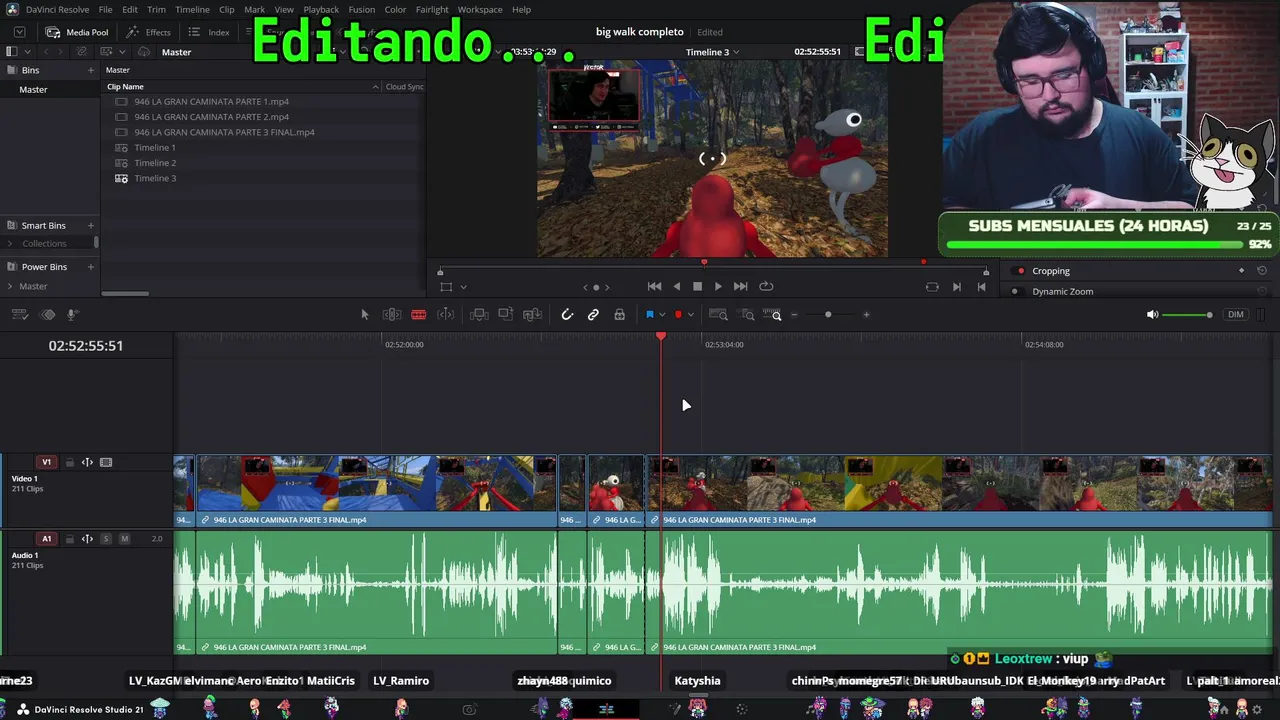The width and height of the screenshot is (1280, 720).
Task: Click the timeline zoom in plus
Action: 866,315
